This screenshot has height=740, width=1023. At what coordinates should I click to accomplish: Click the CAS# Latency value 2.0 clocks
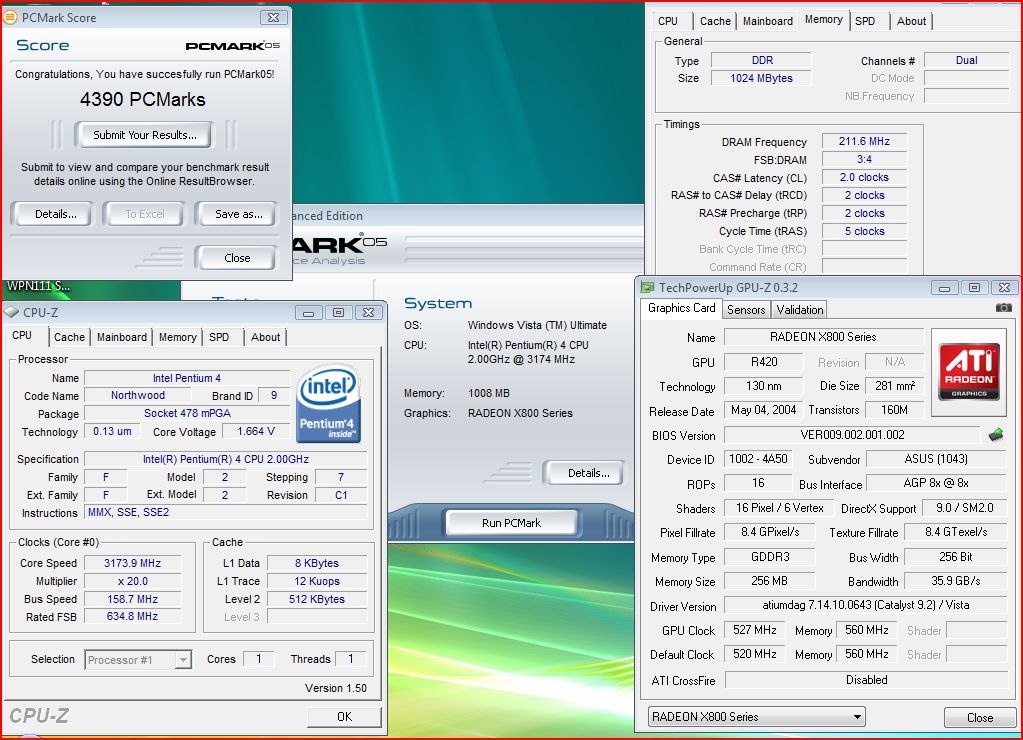coord(864,177)
